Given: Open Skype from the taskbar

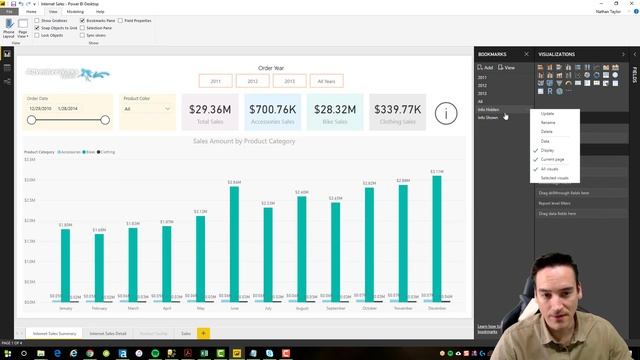Looking at the screenshot, I should point(269,353).
